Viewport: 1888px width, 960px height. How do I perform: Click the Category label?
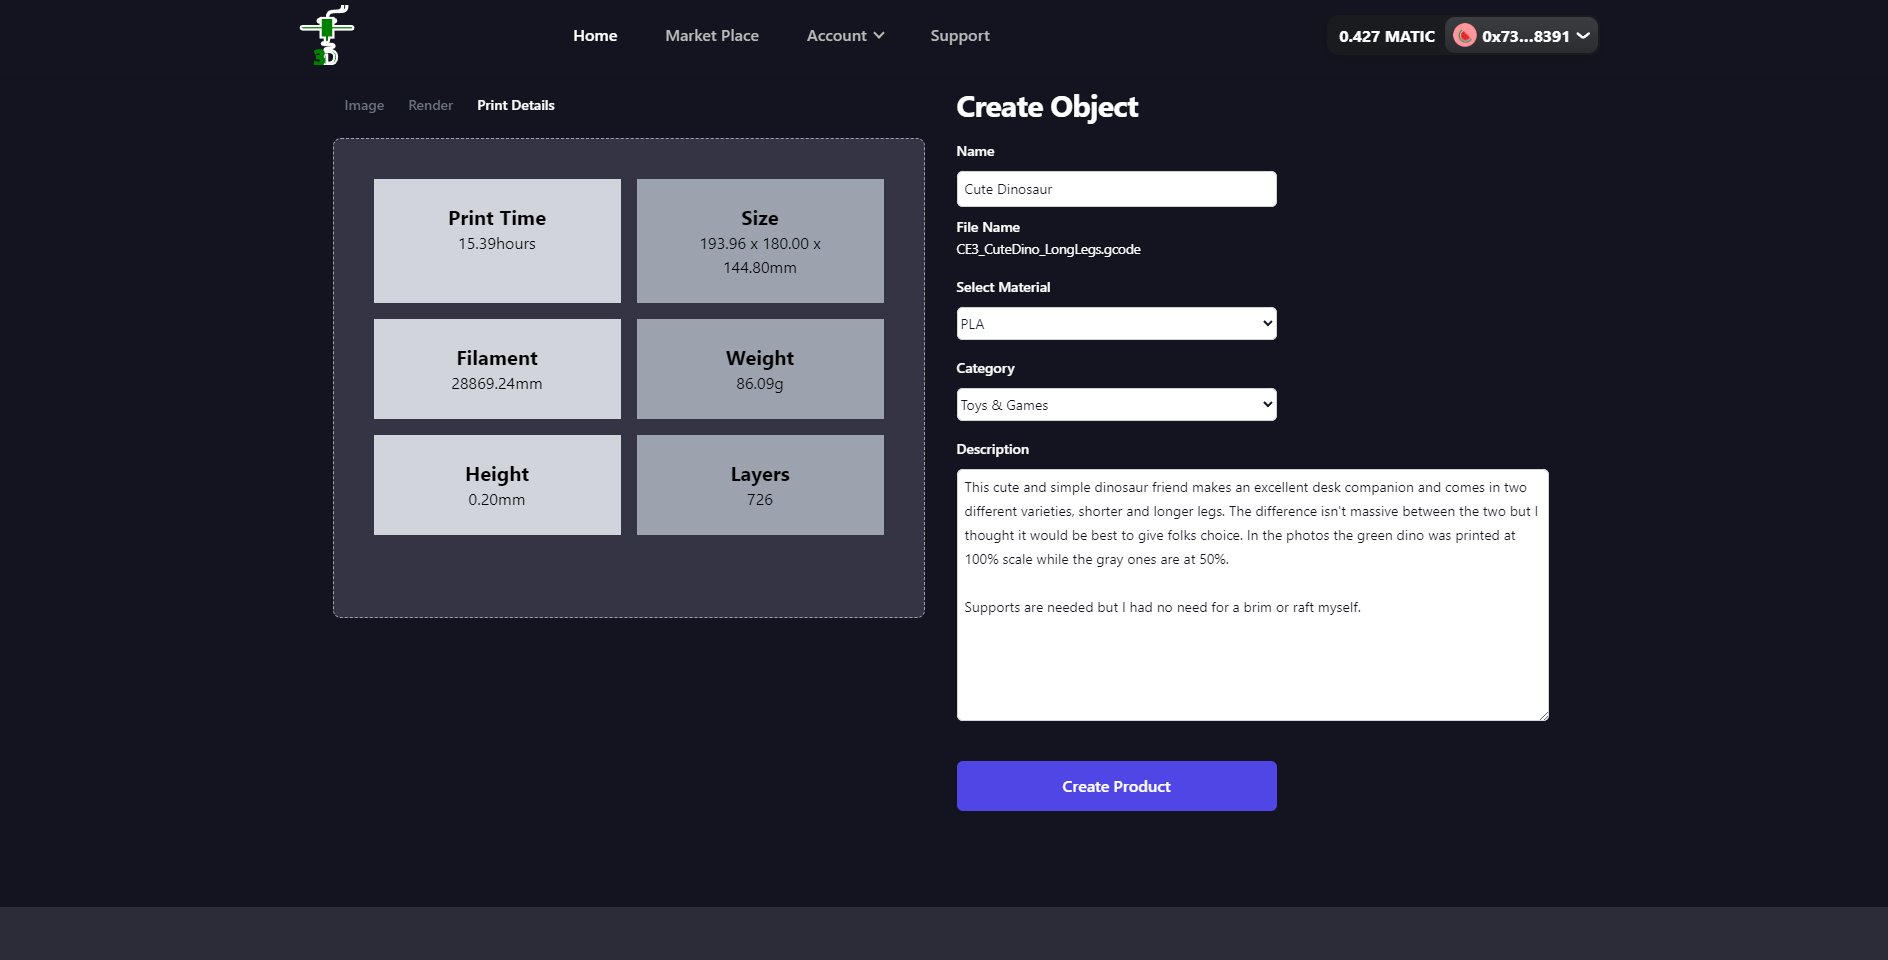pos(985,368)
